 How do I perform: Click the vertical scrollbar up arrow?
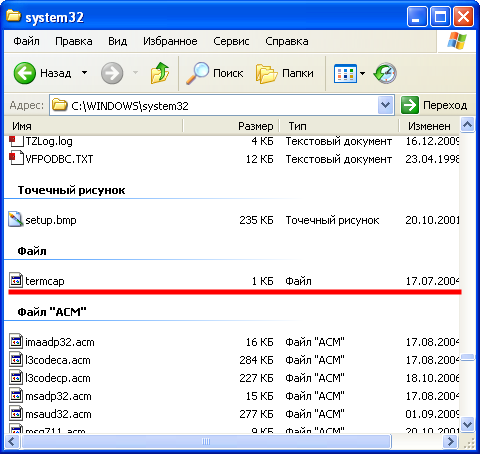coord(467,125)
